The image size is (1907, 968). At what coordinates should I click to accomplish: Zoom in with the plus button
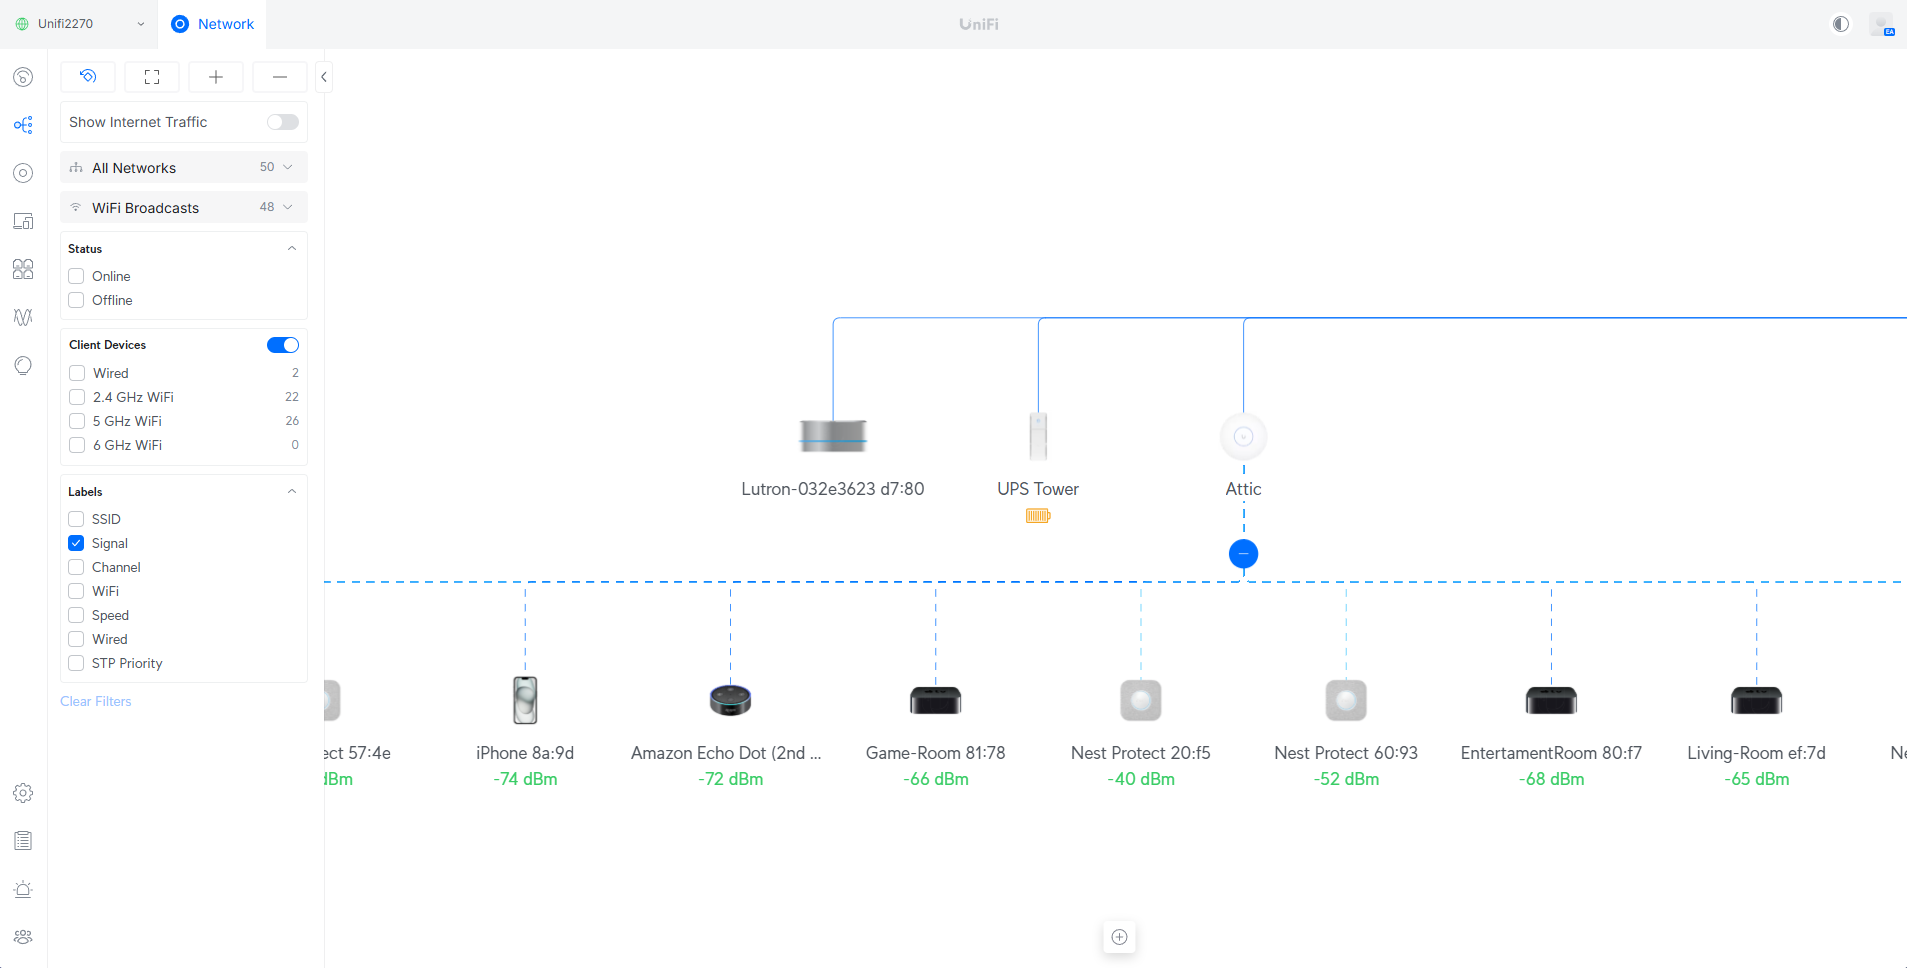(x=216, y=77)
